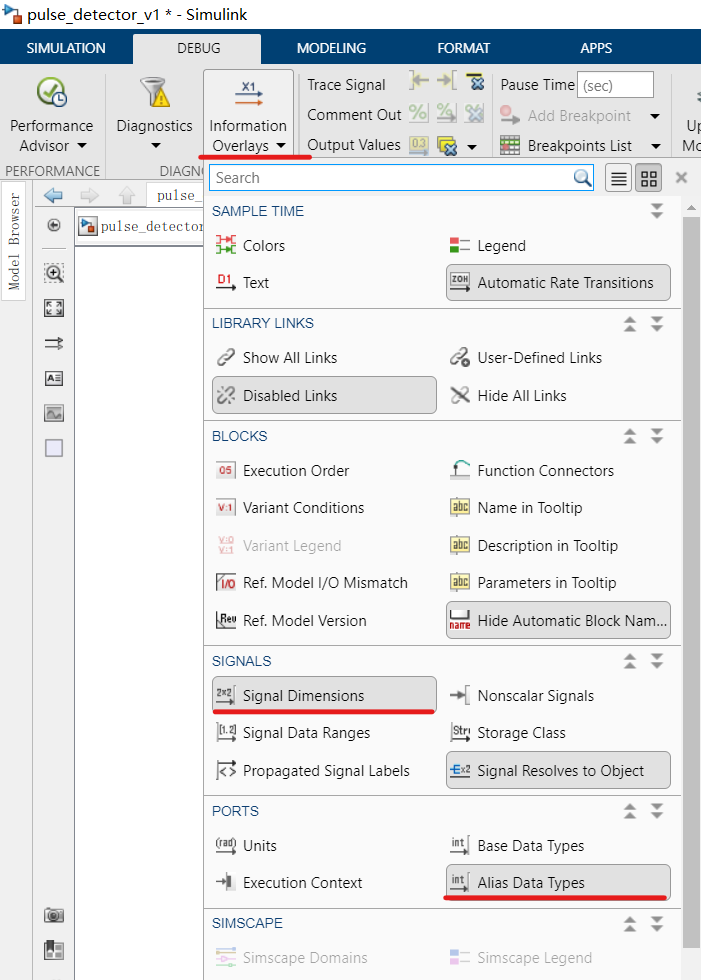Open the Add Breakpoint dropdown arrow

click(x=655, y=116)
